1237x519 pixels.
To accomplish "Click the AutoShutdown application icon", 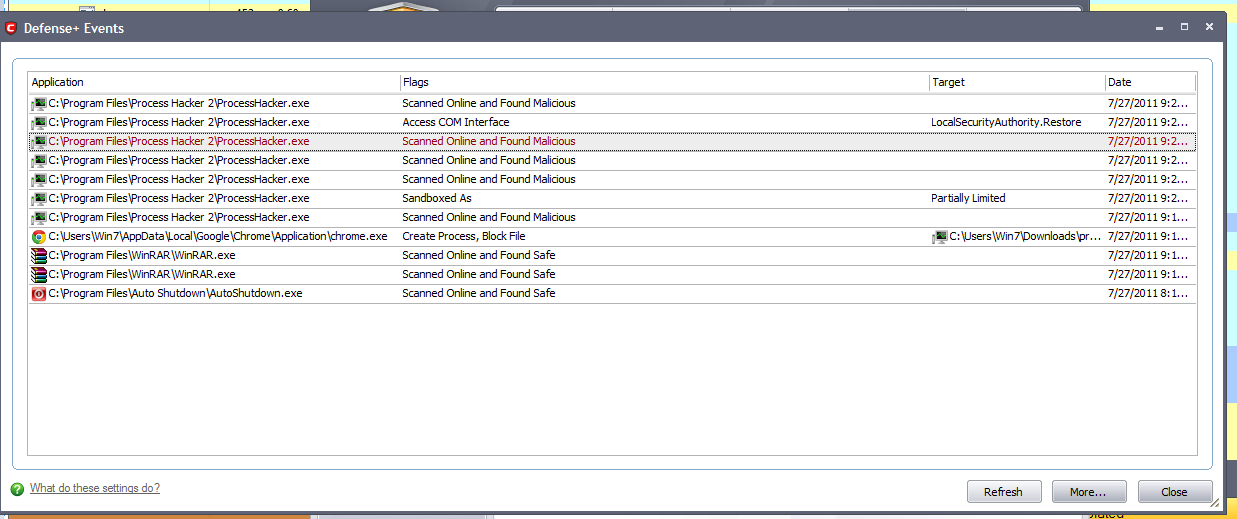I will point(39,293).
